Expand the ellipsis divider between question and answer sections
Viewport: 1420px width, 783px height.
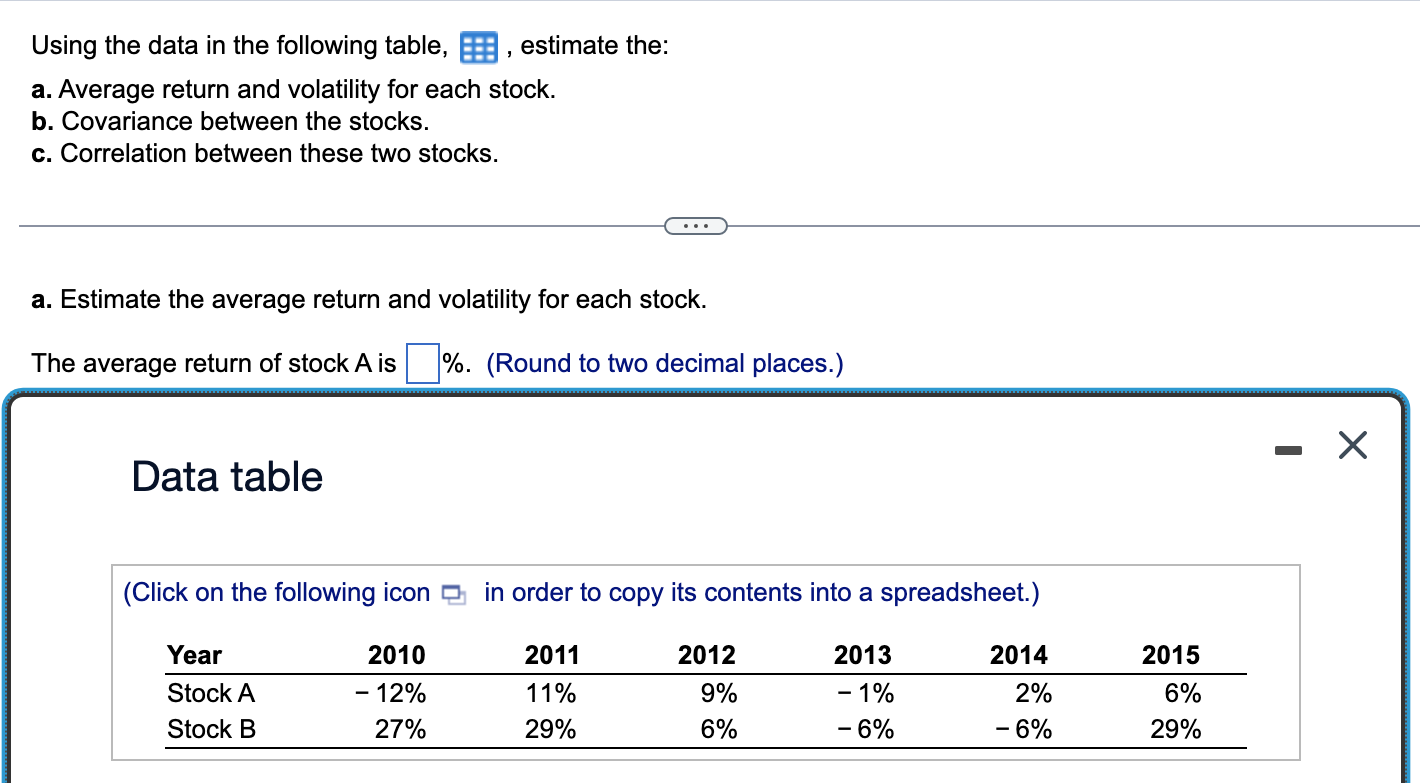696,225
